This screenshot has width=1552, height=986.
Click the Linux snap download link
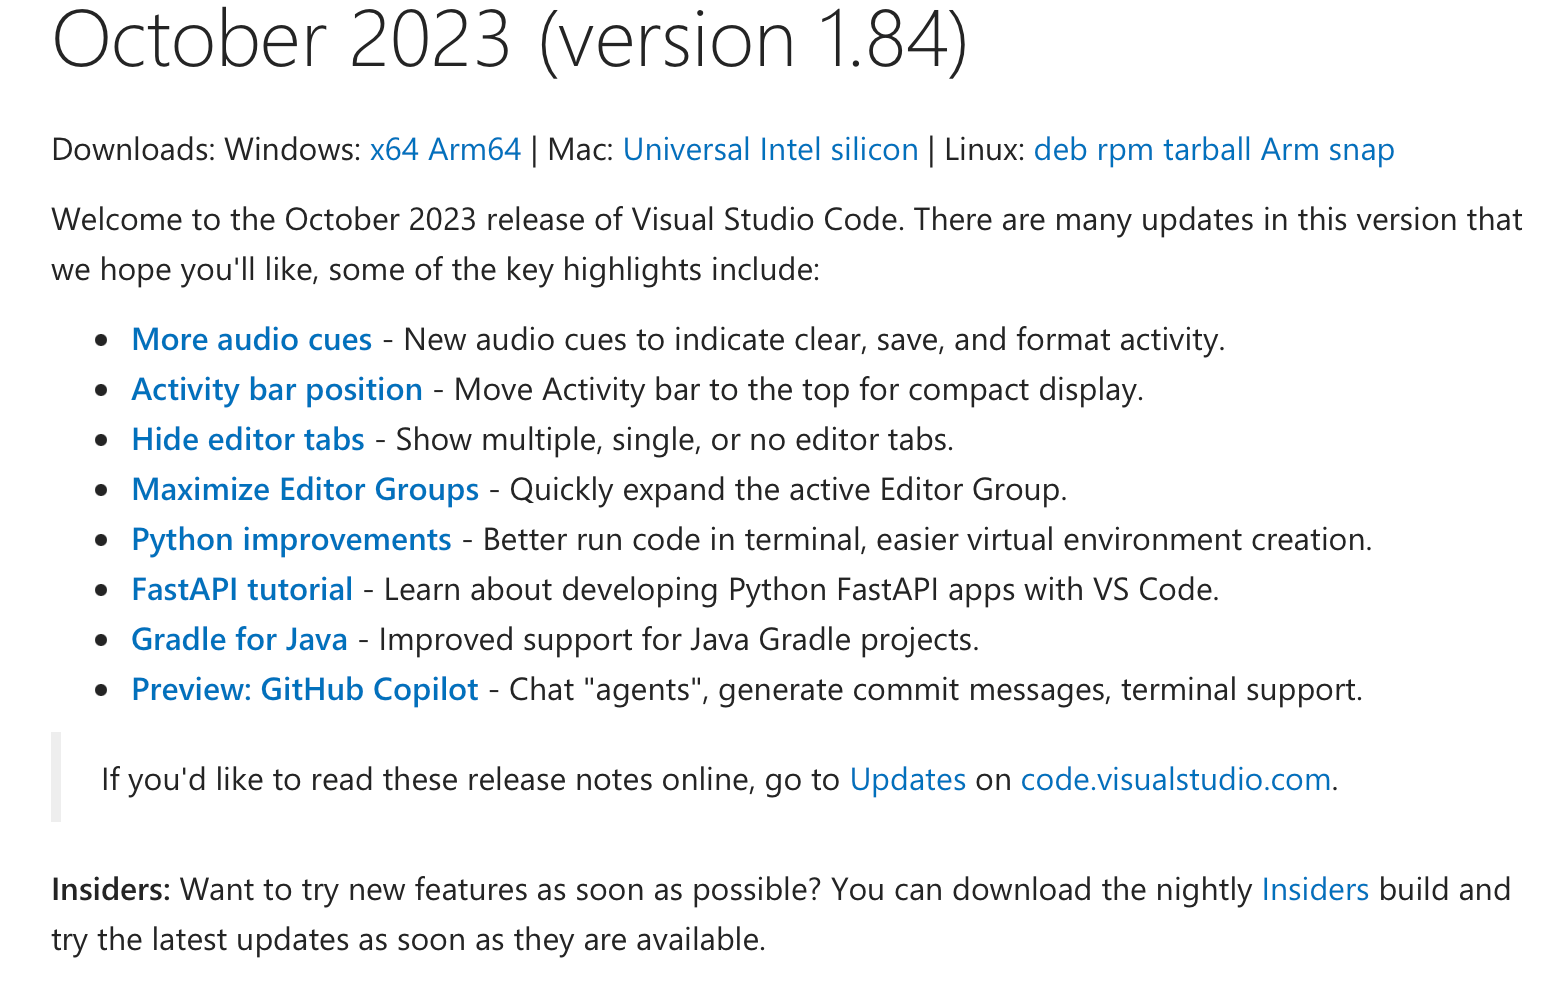(1361, 150)
